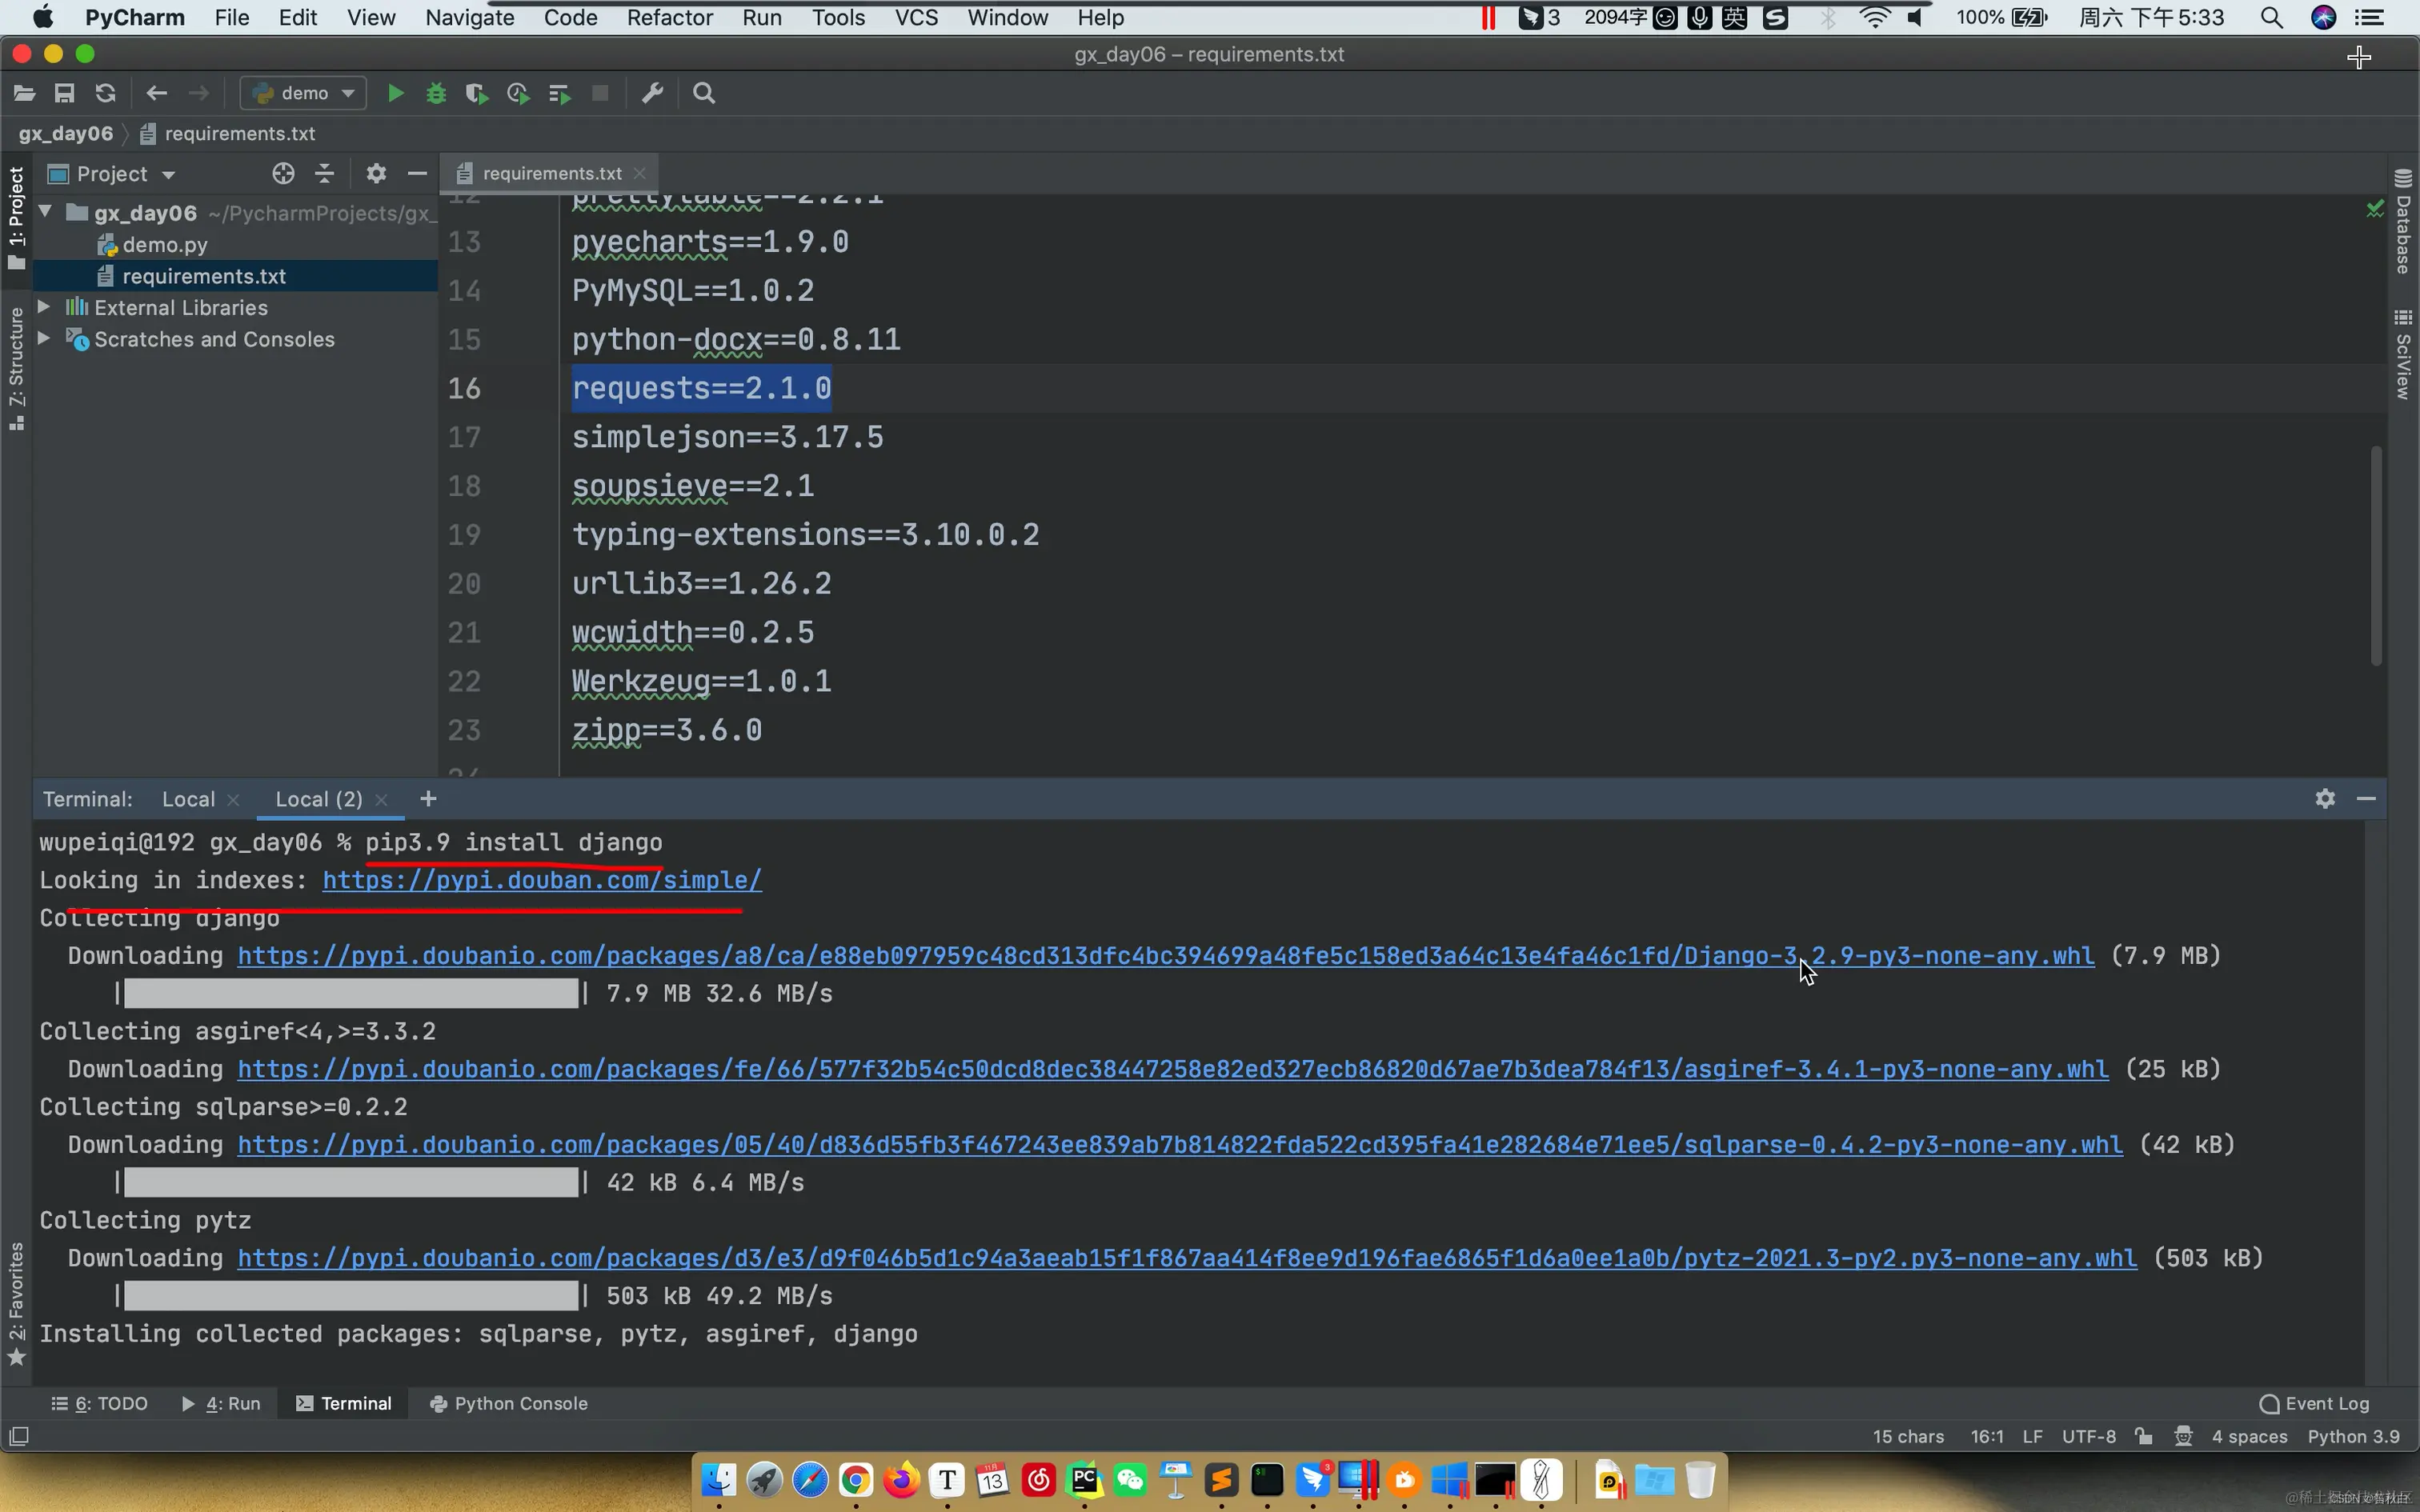Open the VCS menu
The width and height of the screenshot is (2420, 1512).
coord(916,17)
